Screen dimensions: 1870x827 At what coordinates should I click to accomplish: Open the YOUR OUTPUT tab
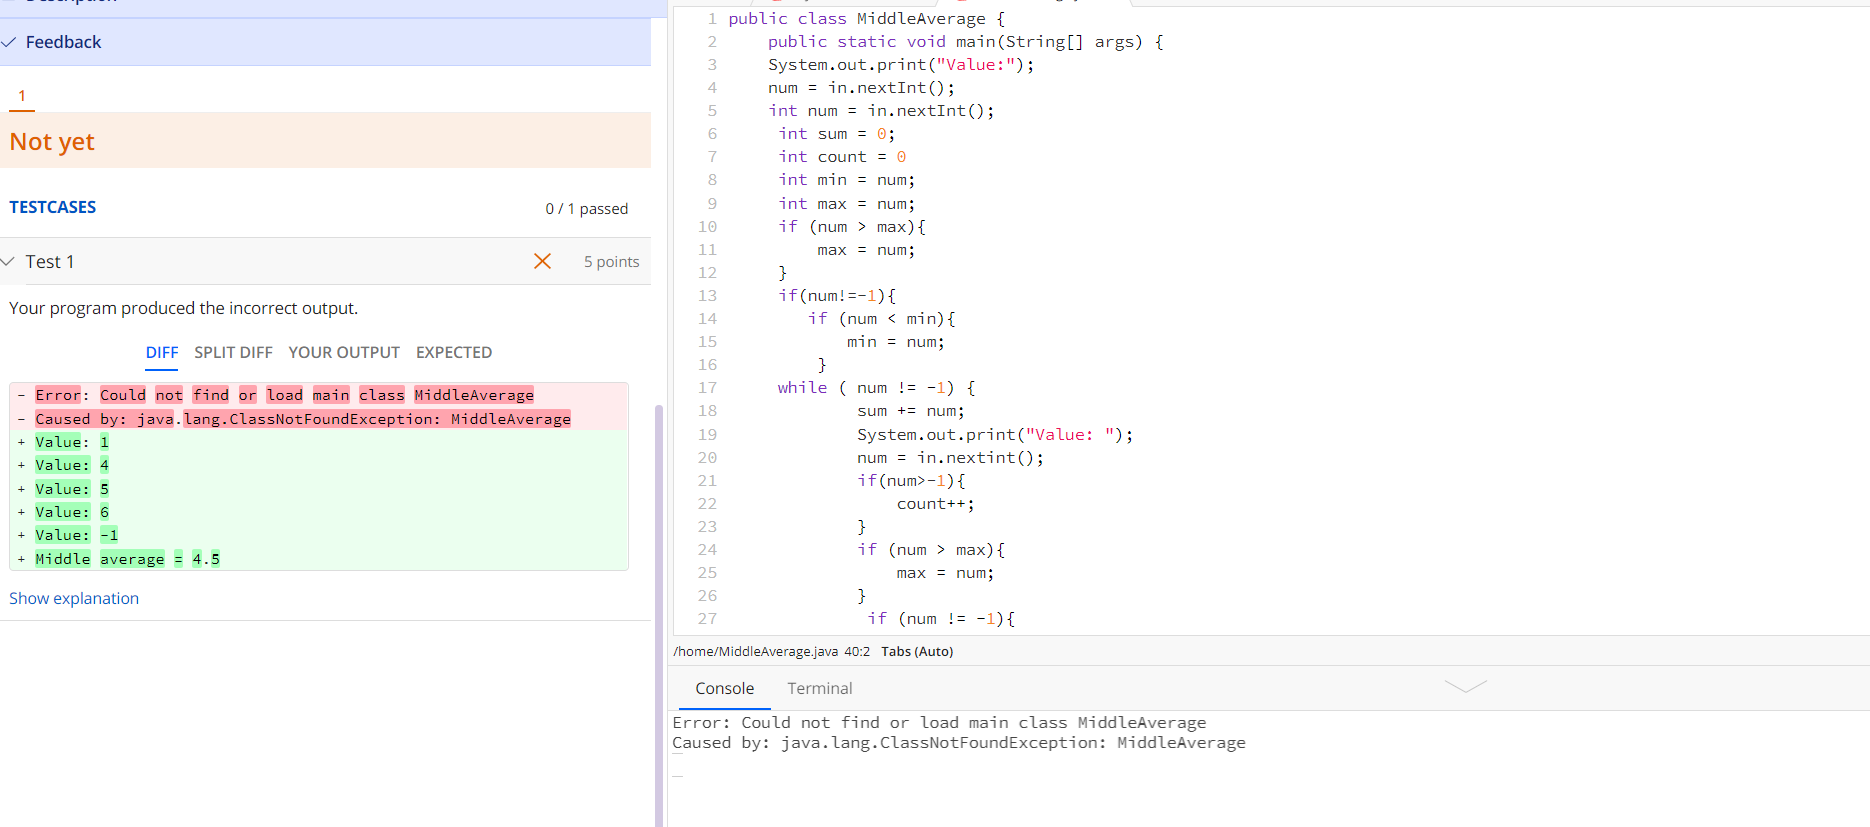pos(344,352)
